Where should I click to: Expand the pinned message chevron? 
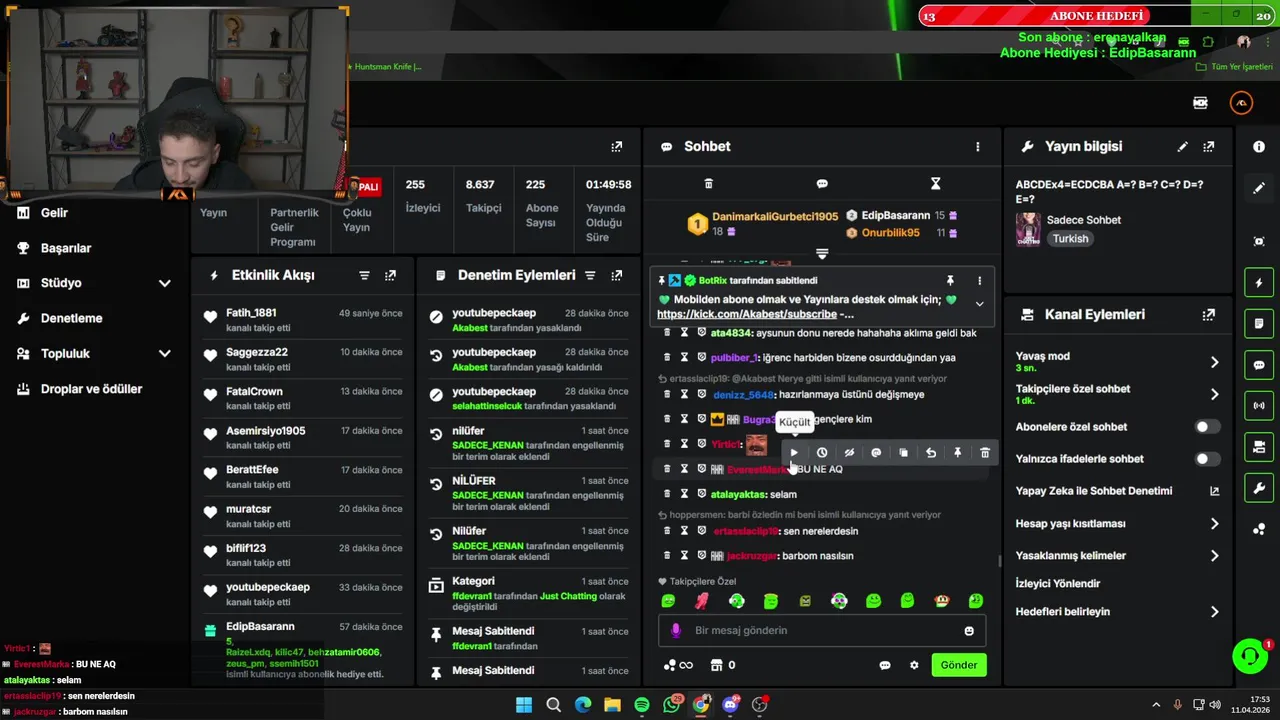coord(979,304)
